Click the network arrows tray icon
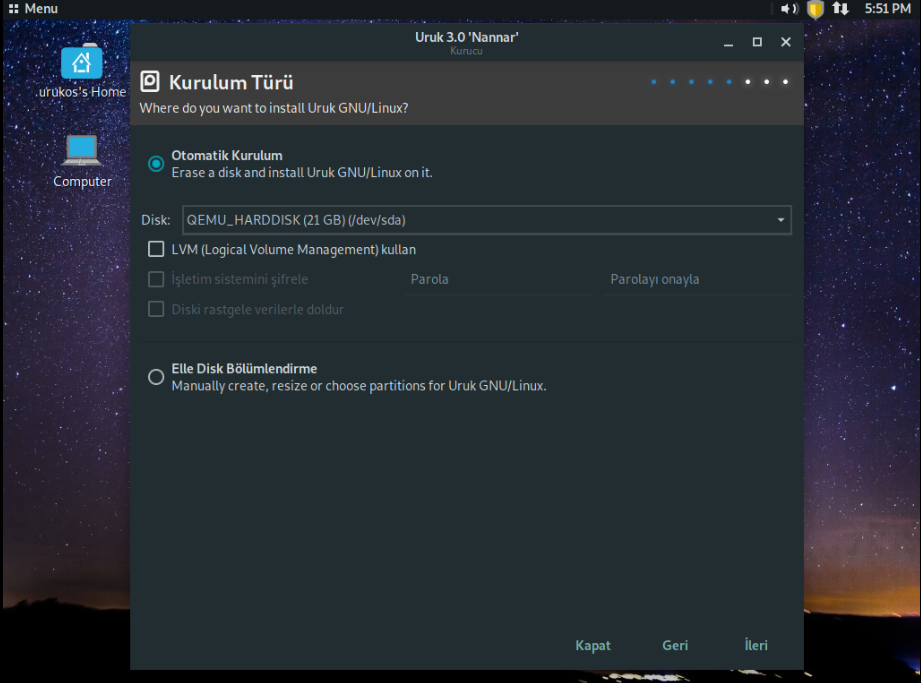The width and height of the screenshot is (921, 683). coord(841,9)
